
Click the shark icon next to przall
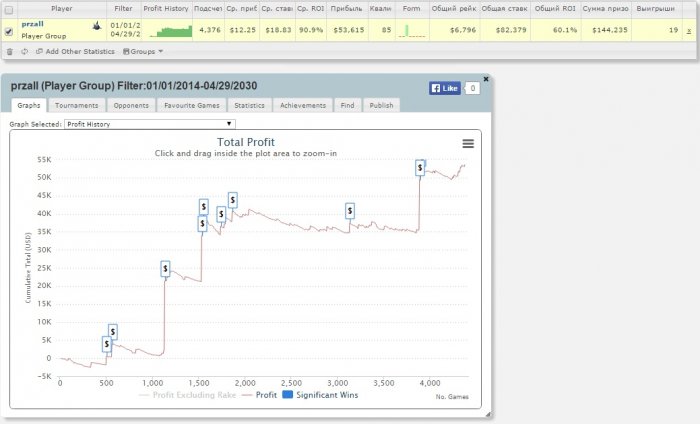pyautogui.click(x=96, y=26)
